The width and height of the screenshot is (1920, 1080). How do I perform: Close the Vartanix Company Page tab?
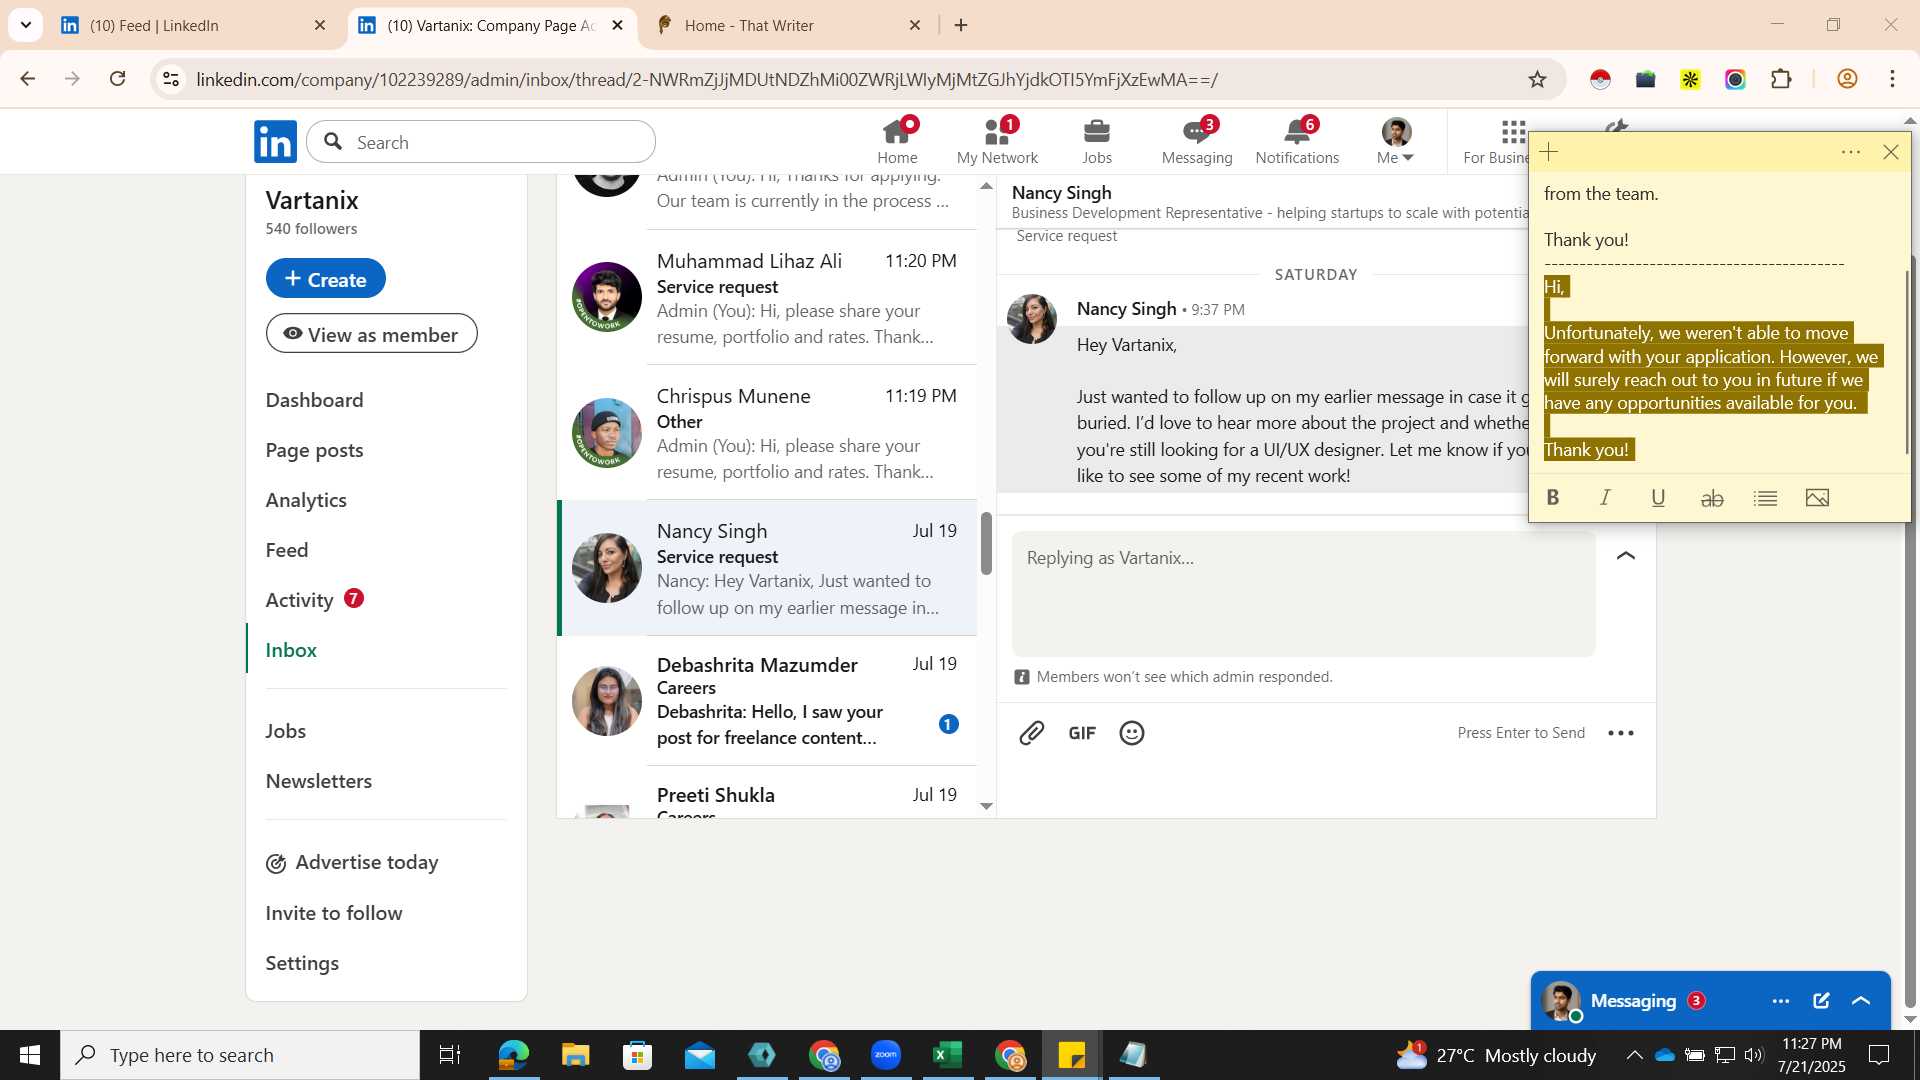[617, 26]
